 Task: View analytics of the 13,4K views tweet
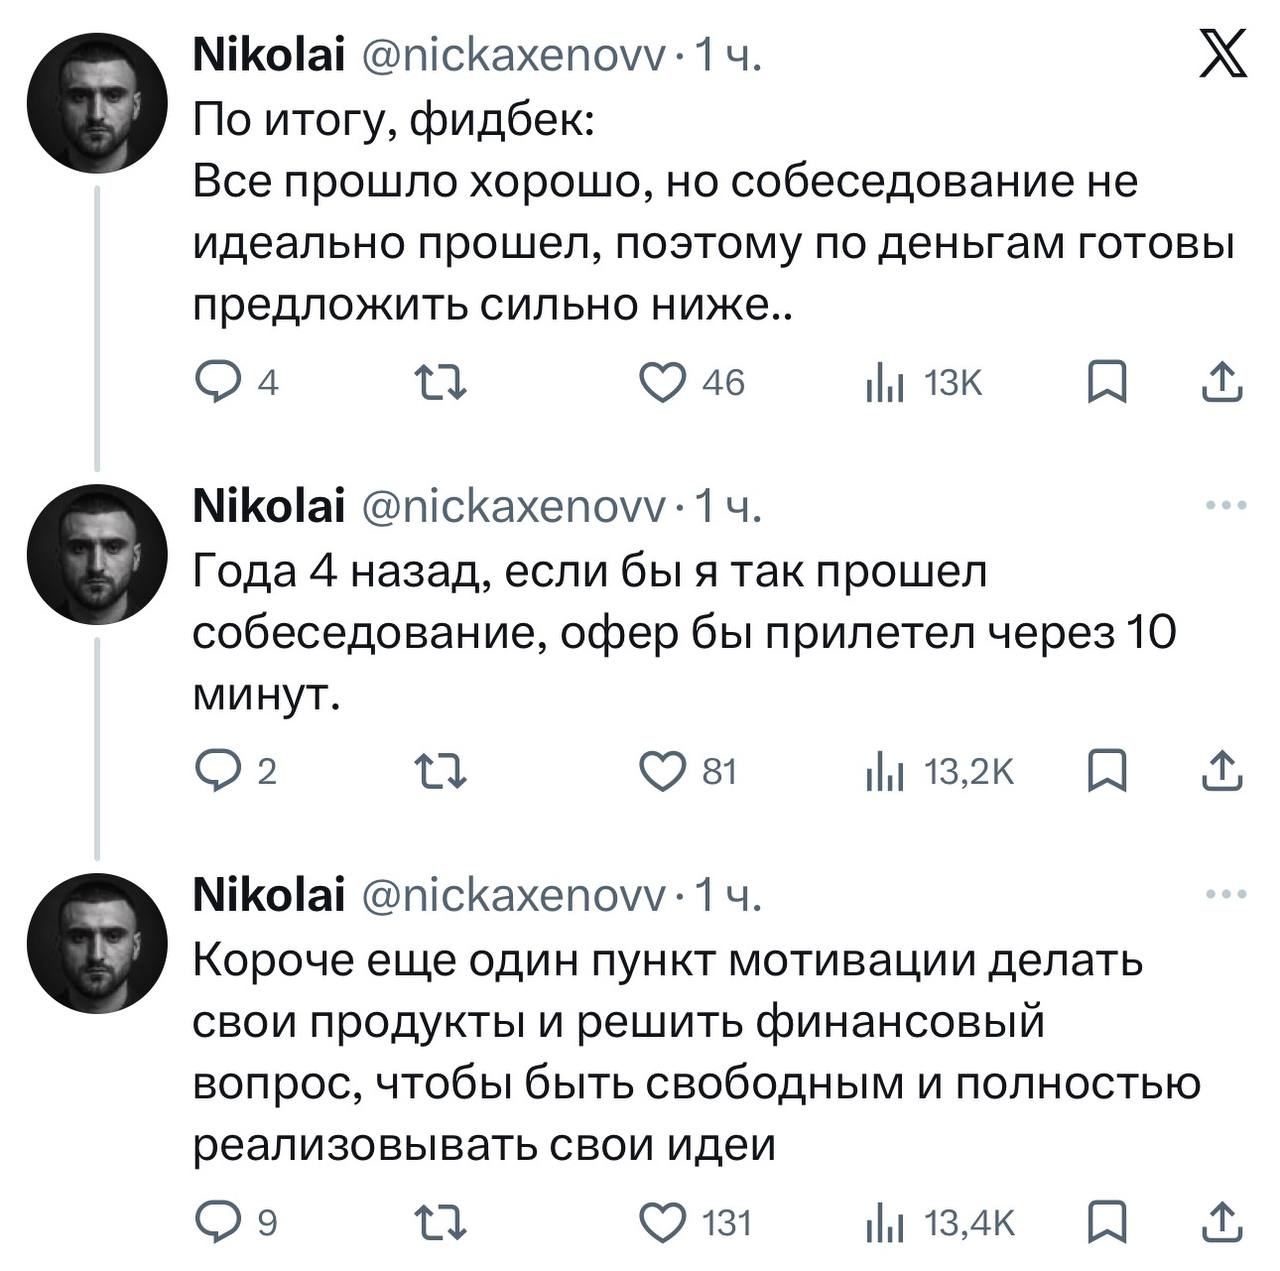(x=886, y=1223)
